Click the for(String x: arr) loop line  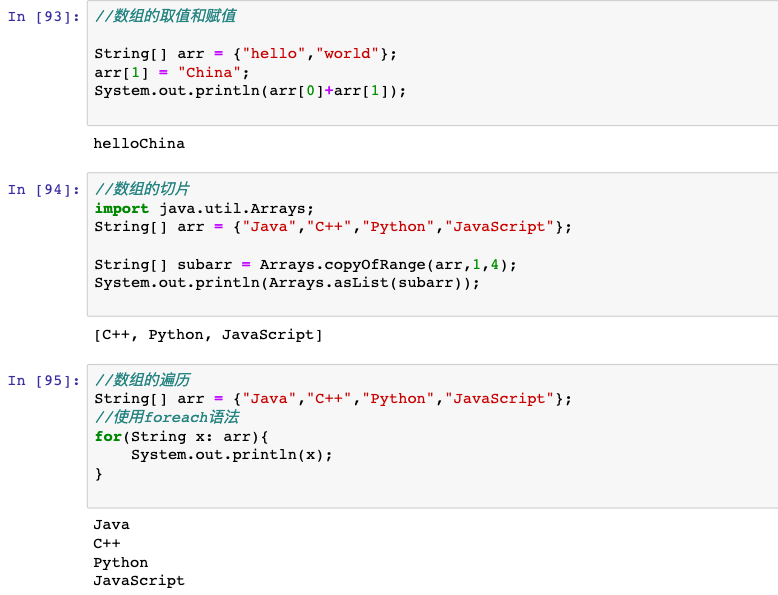point(182,437)
